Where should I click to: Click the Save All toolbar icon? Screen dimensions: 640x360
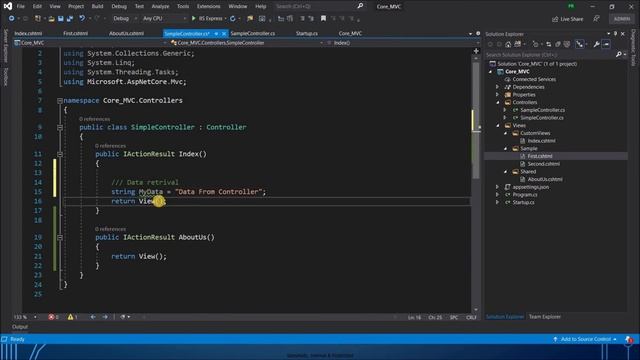tap(70, 19)
